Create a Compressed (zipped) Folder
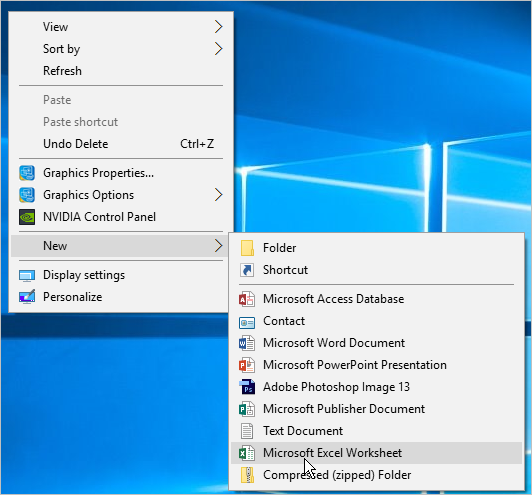This screenshot has height=495, width=532. click(x=377, y=475)
